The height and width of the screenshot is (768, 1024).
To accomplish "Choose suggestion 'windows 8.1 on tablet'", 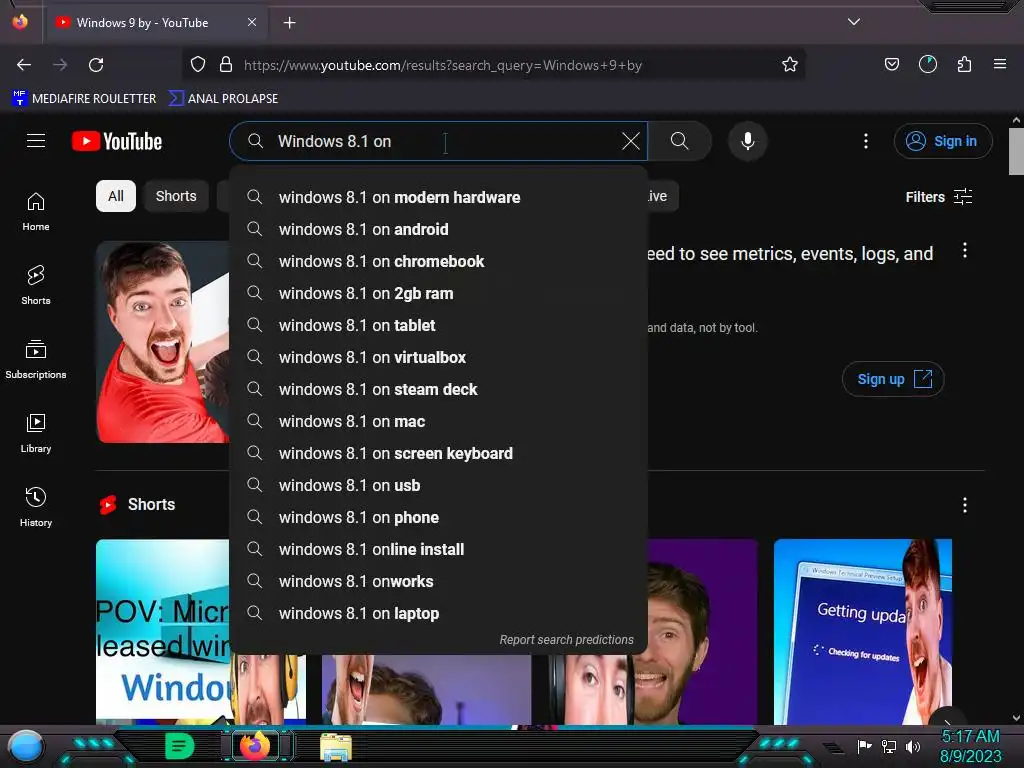I will pyautogui.click(x=439, y=325).
